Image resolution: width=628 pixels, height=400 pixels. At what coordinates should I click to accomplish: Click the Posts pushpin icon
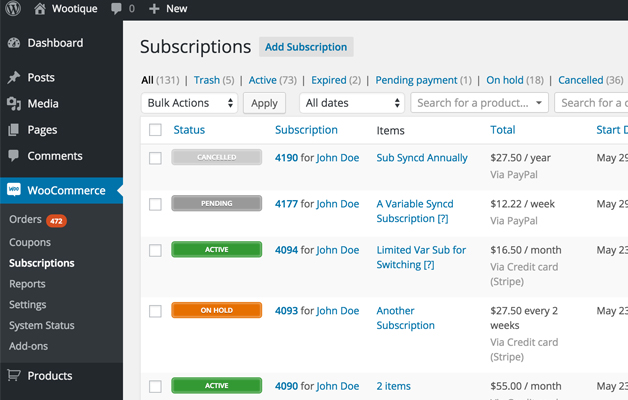pyautogui.click(x=14, y=77)
